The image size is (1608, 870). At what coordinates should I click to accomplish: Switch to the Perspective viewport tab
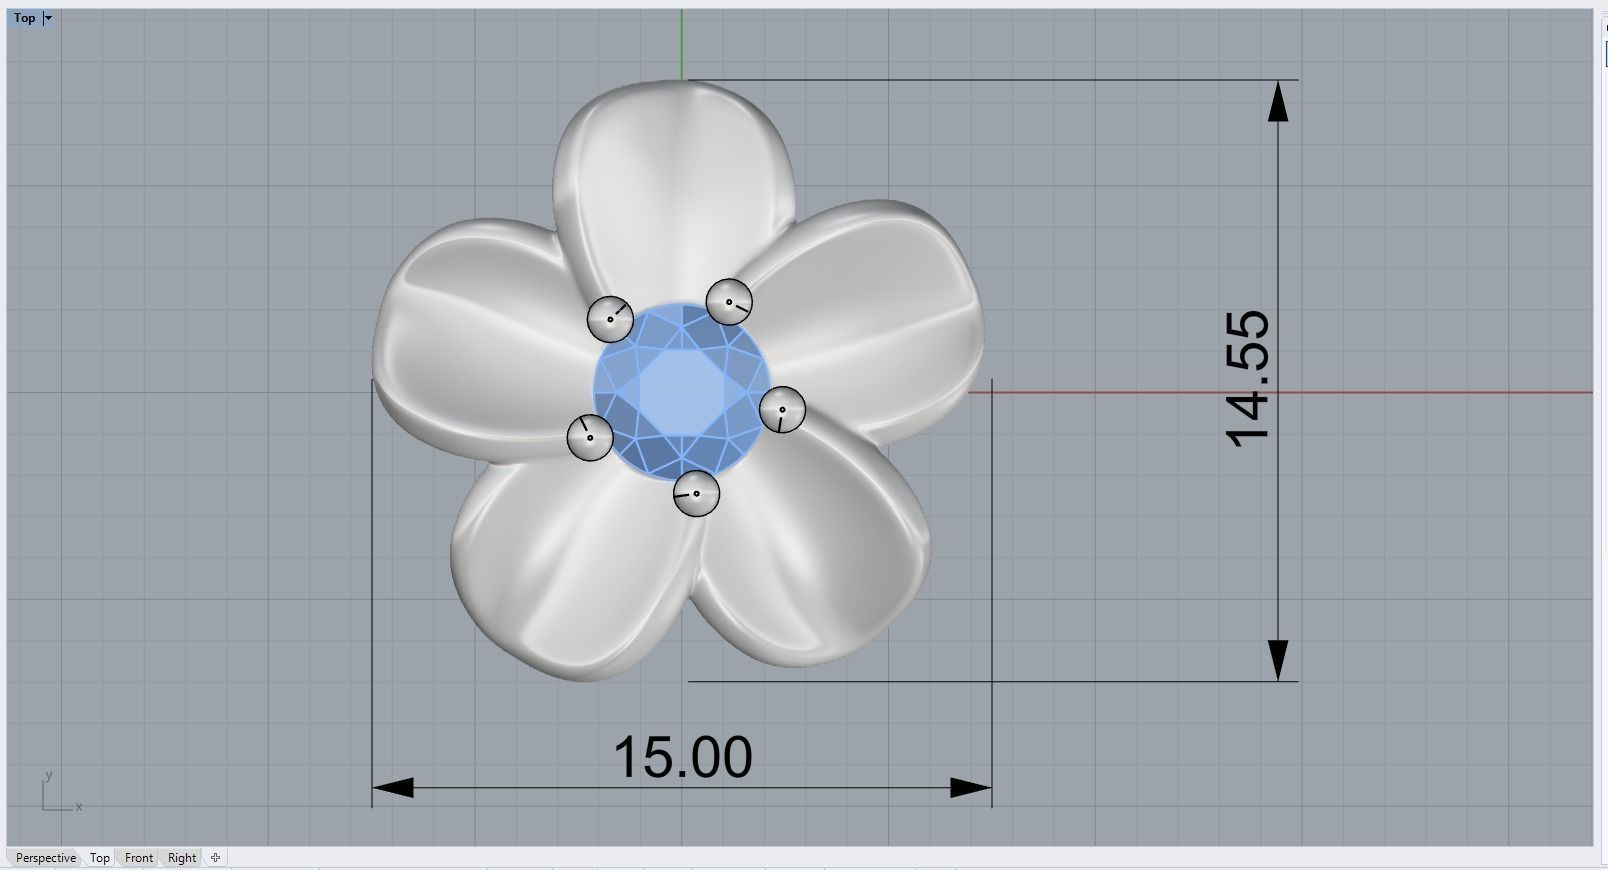(46, 858)
